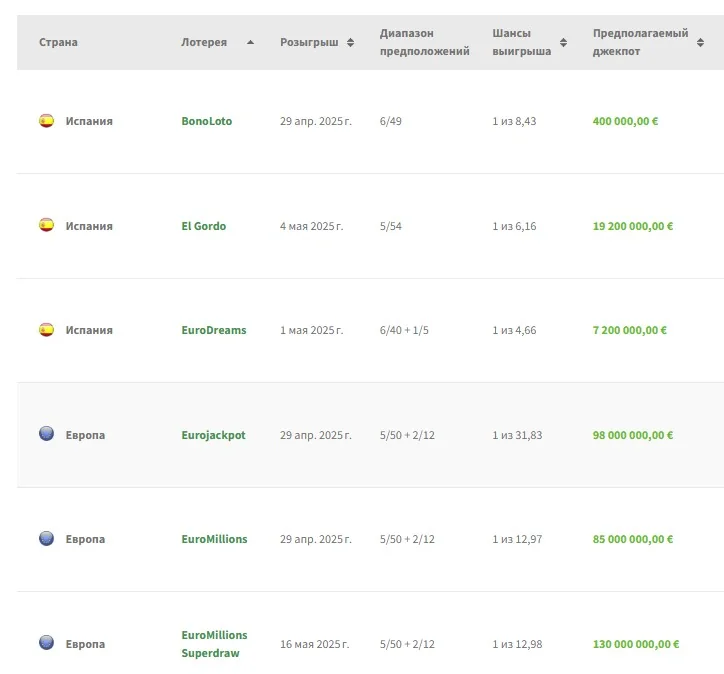Click BonoLoto date 29 апр. 2025 г.
724x674 pixels.
pos(316,121)
